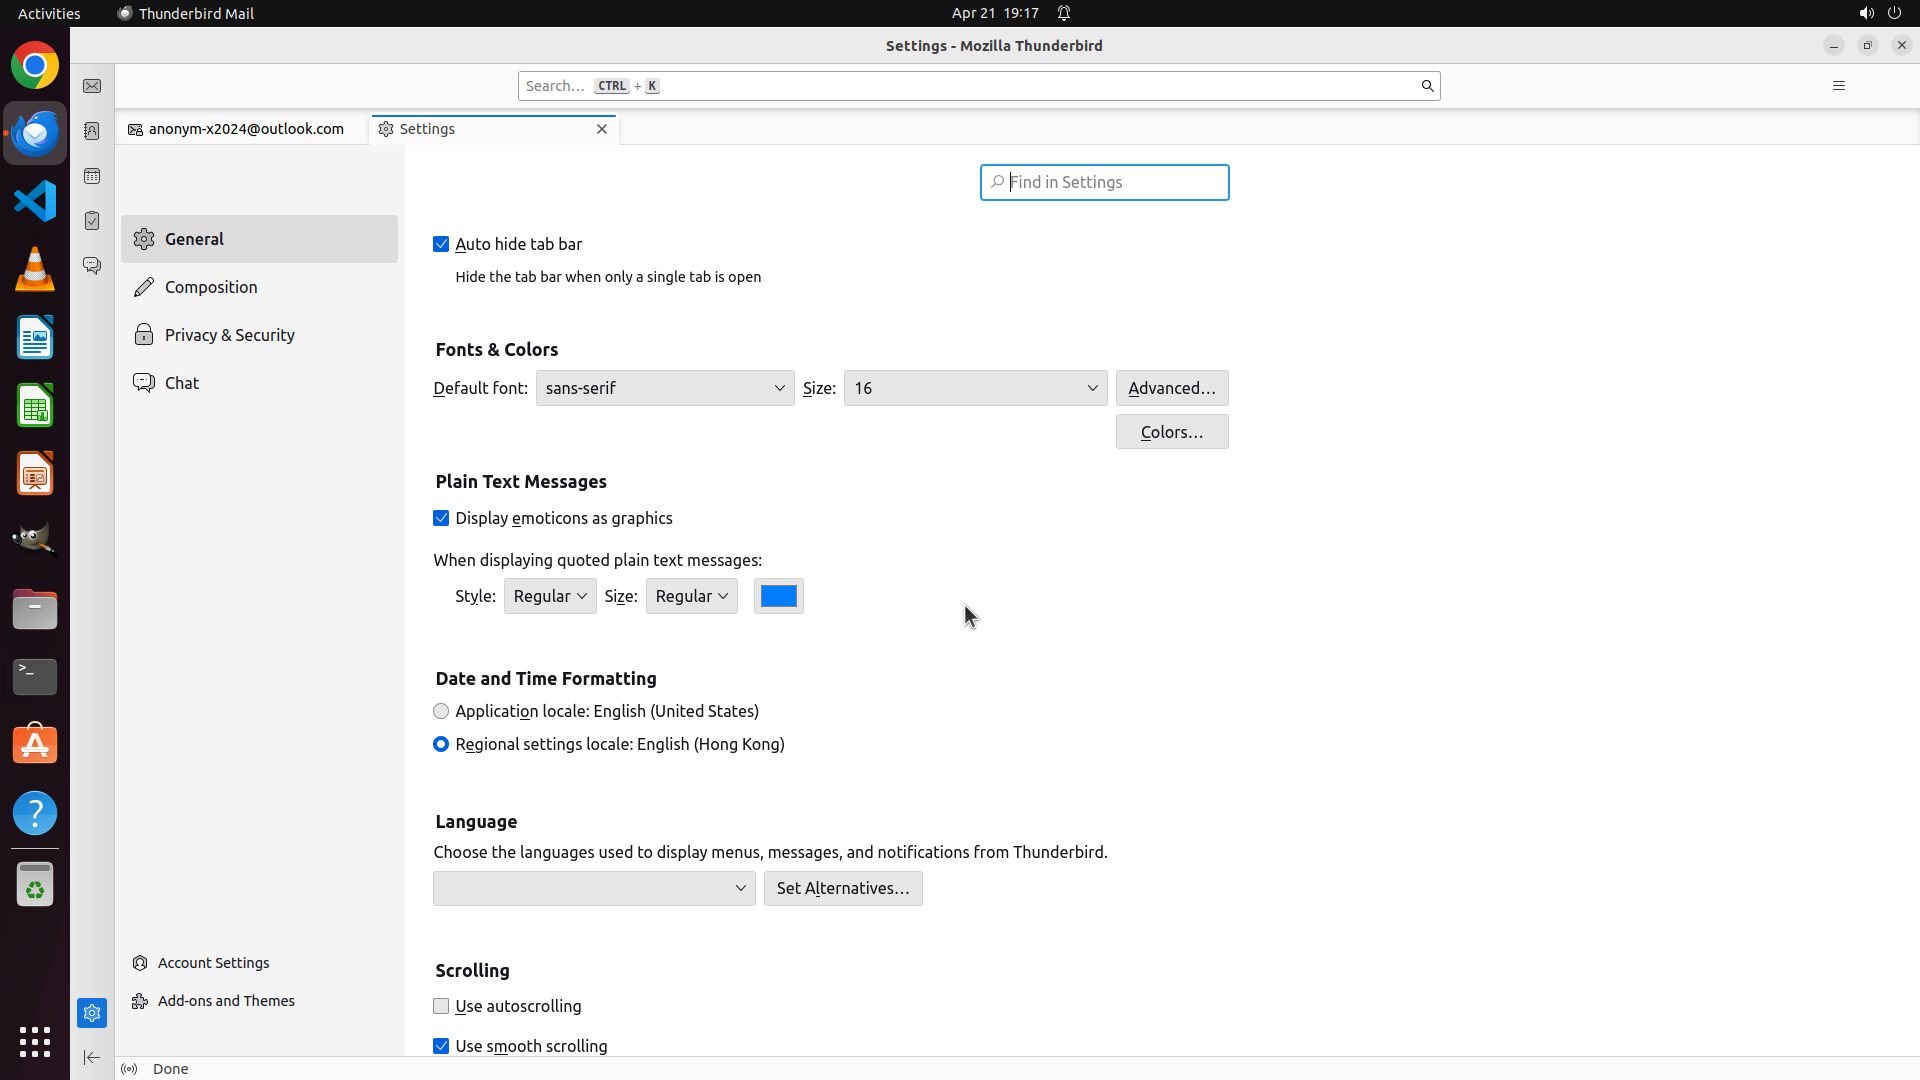Uncheck Auto hide tab bar
Screen dimensions: 1920x1080
(441, 244)
